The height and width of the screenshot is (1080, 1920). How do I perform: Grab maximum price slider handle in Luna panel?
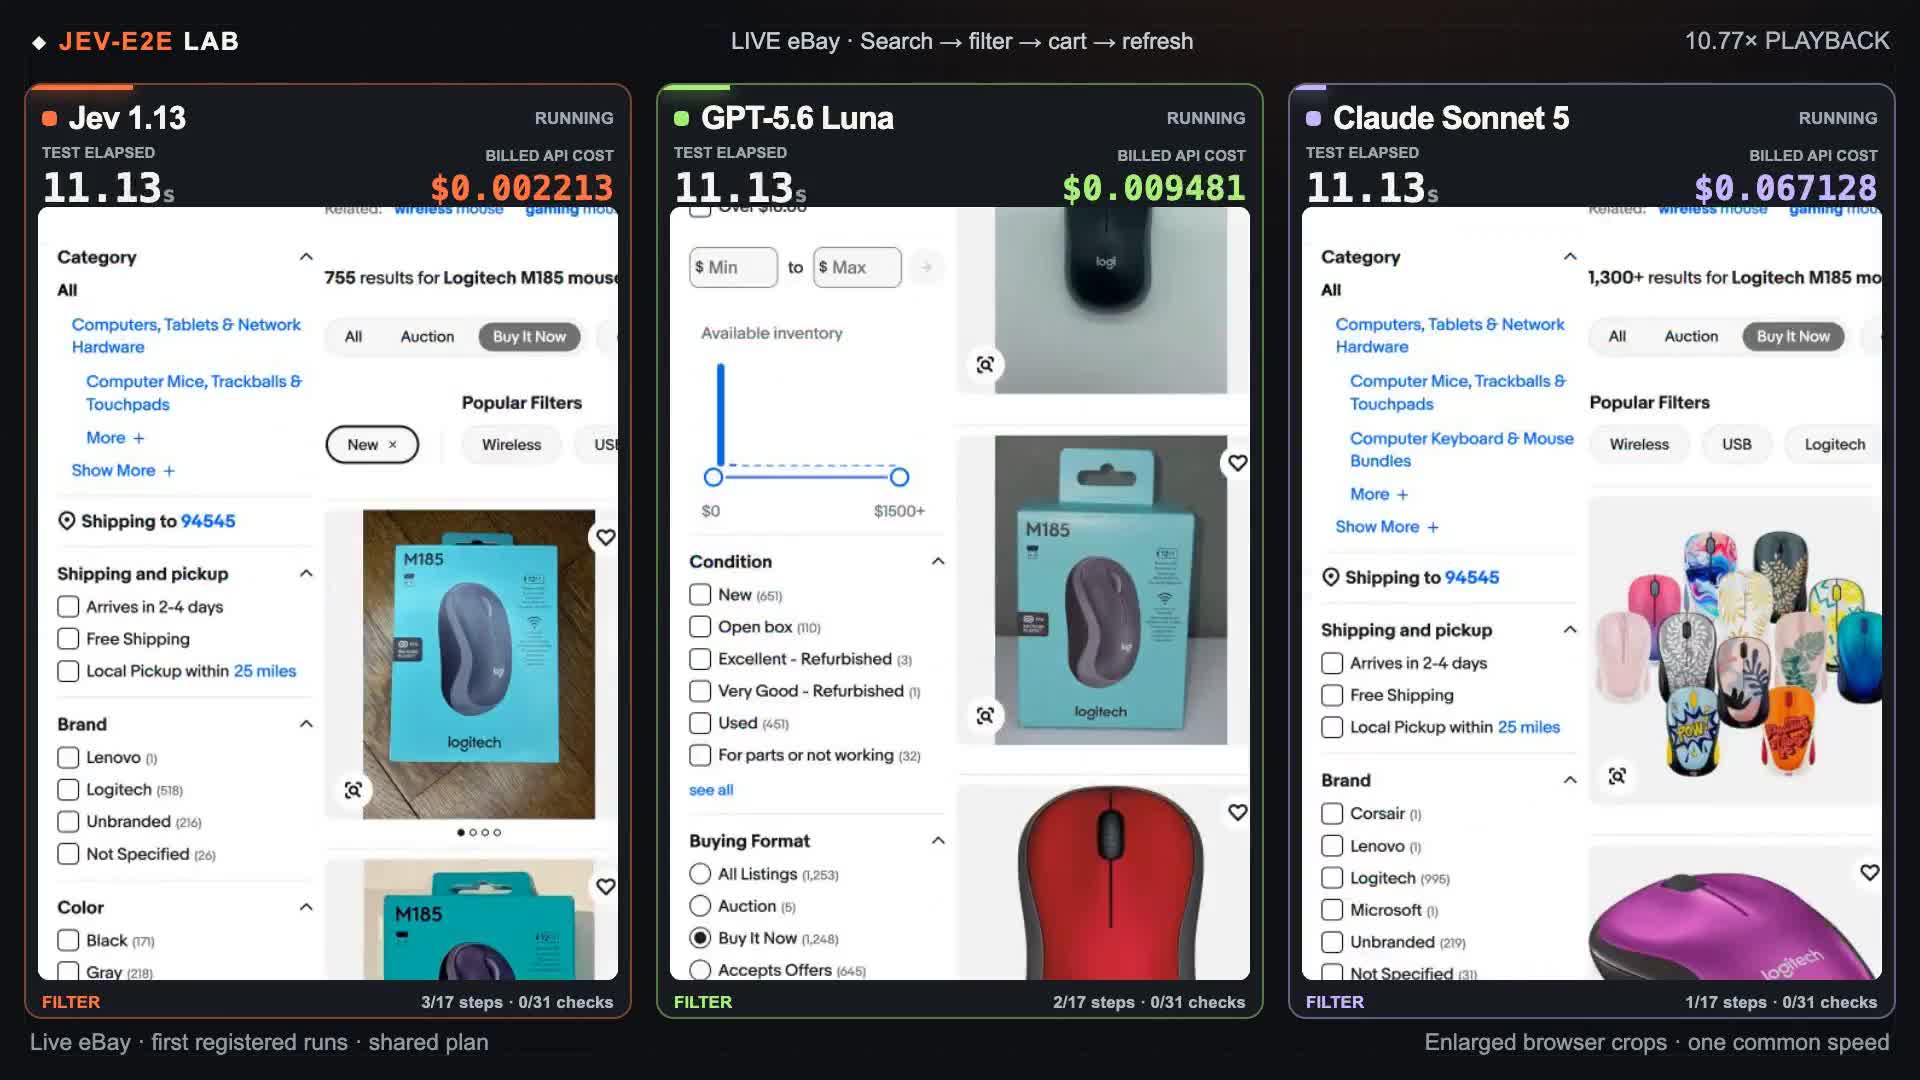(899, 477)
